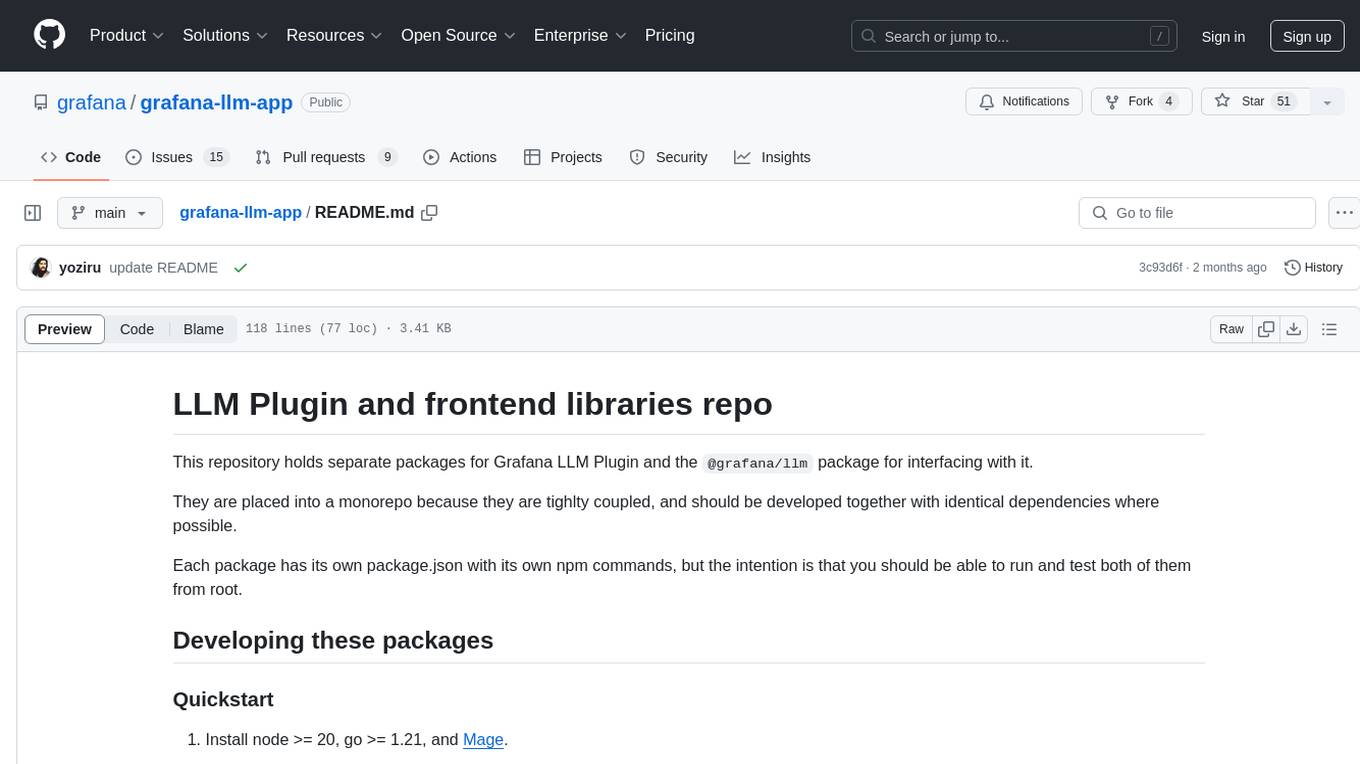The image size is (1360, 764).
Task: Switch to Code view
Action: click(x=137, y=329)
